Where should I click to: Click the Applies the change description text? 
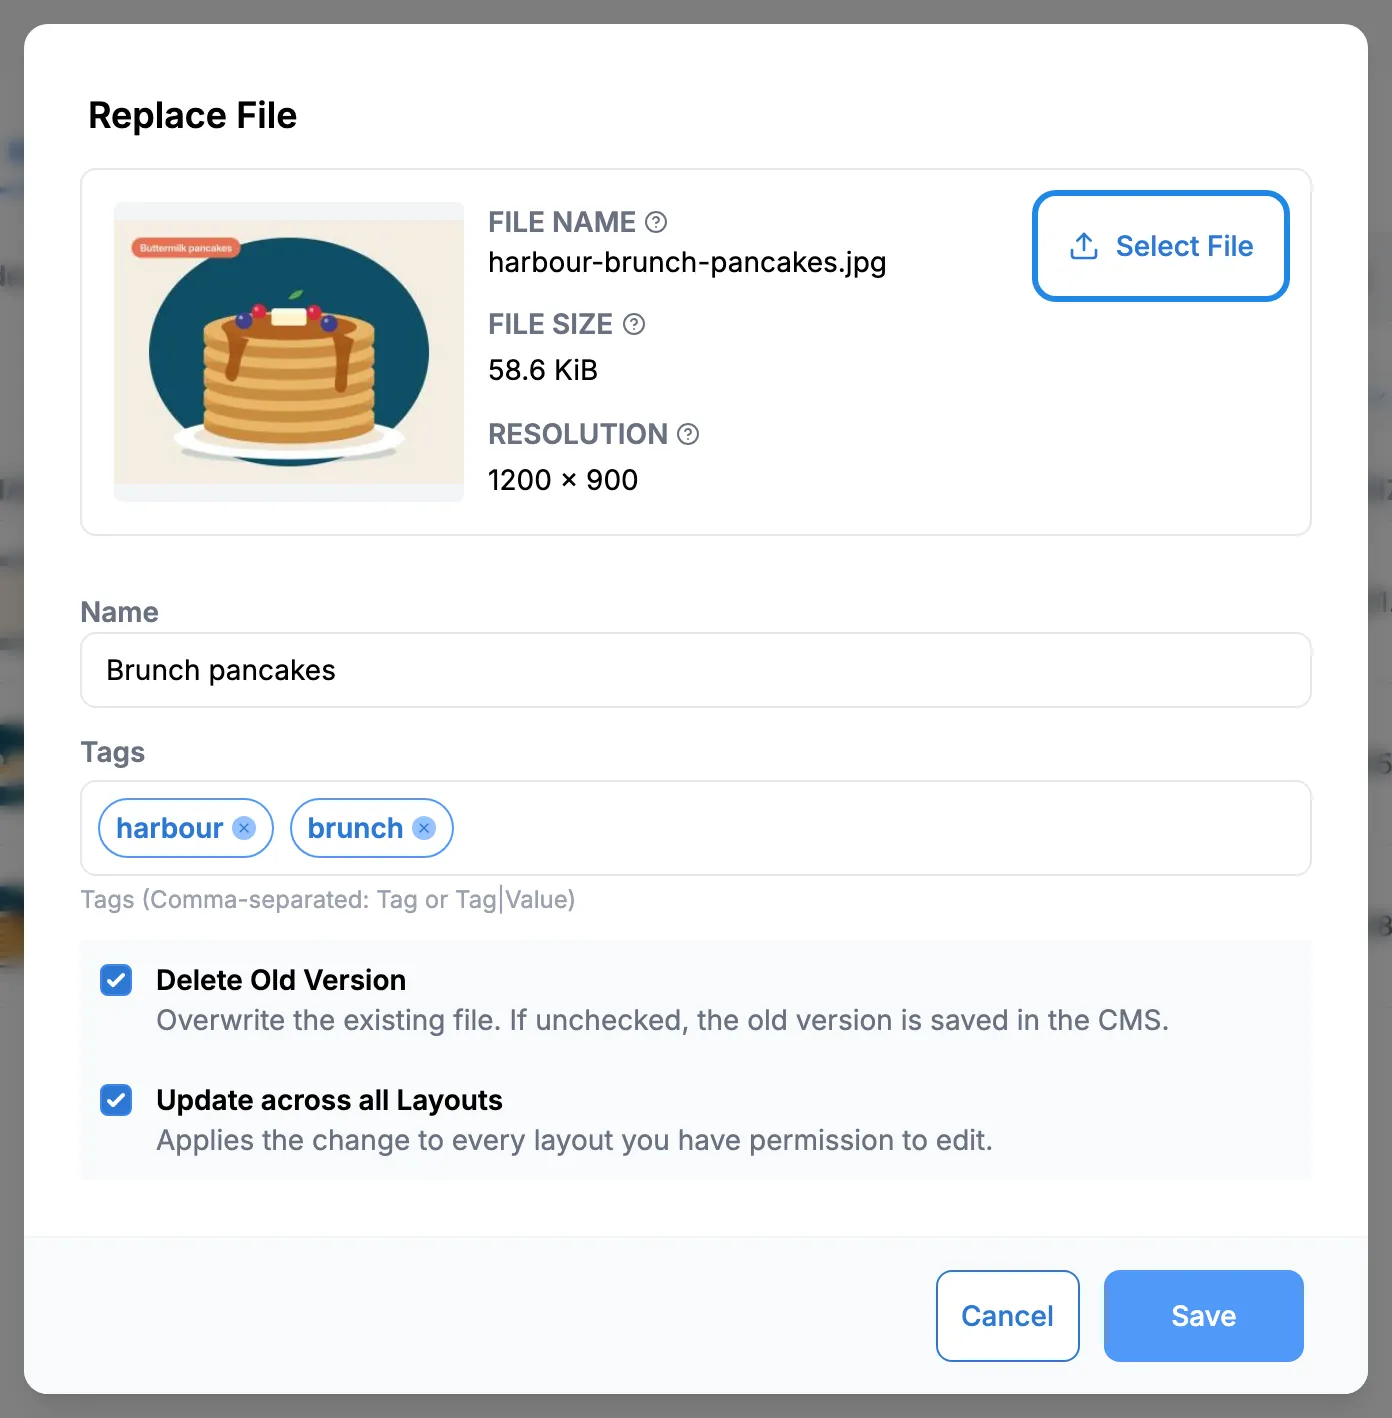(x=574, y=1140)
